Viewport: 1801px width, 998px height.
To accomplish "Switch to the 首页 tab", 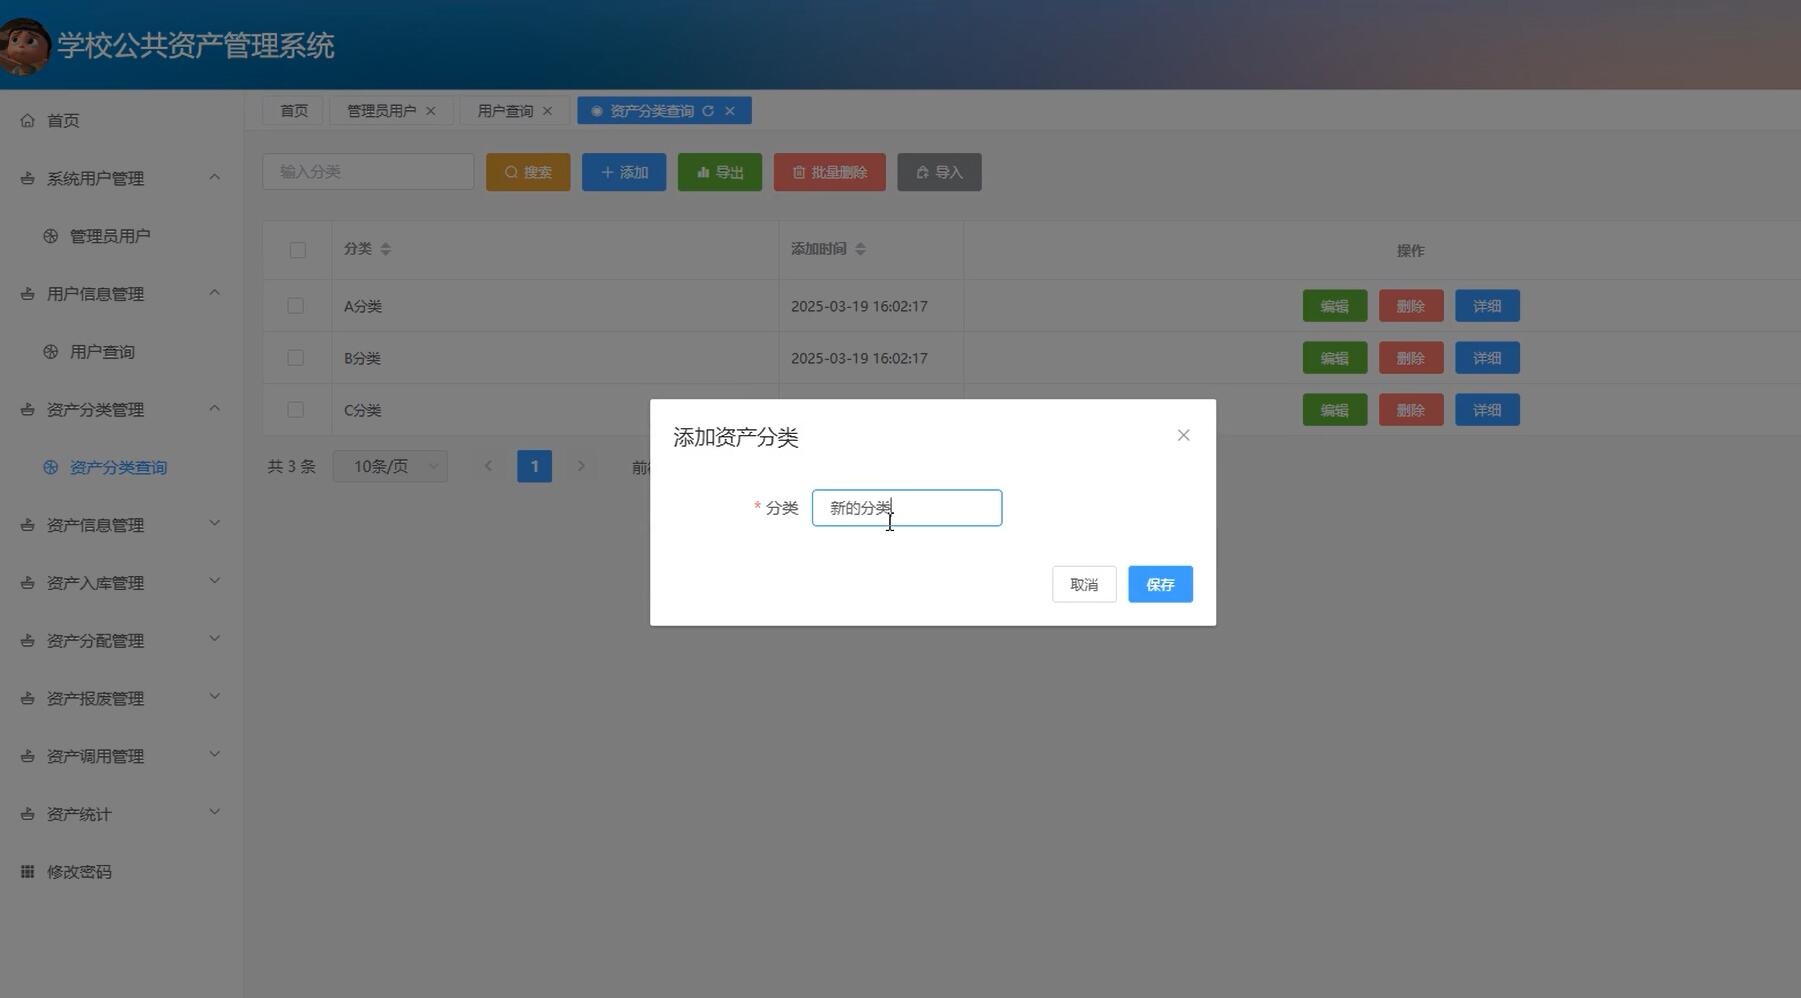I will coord(293,110).
